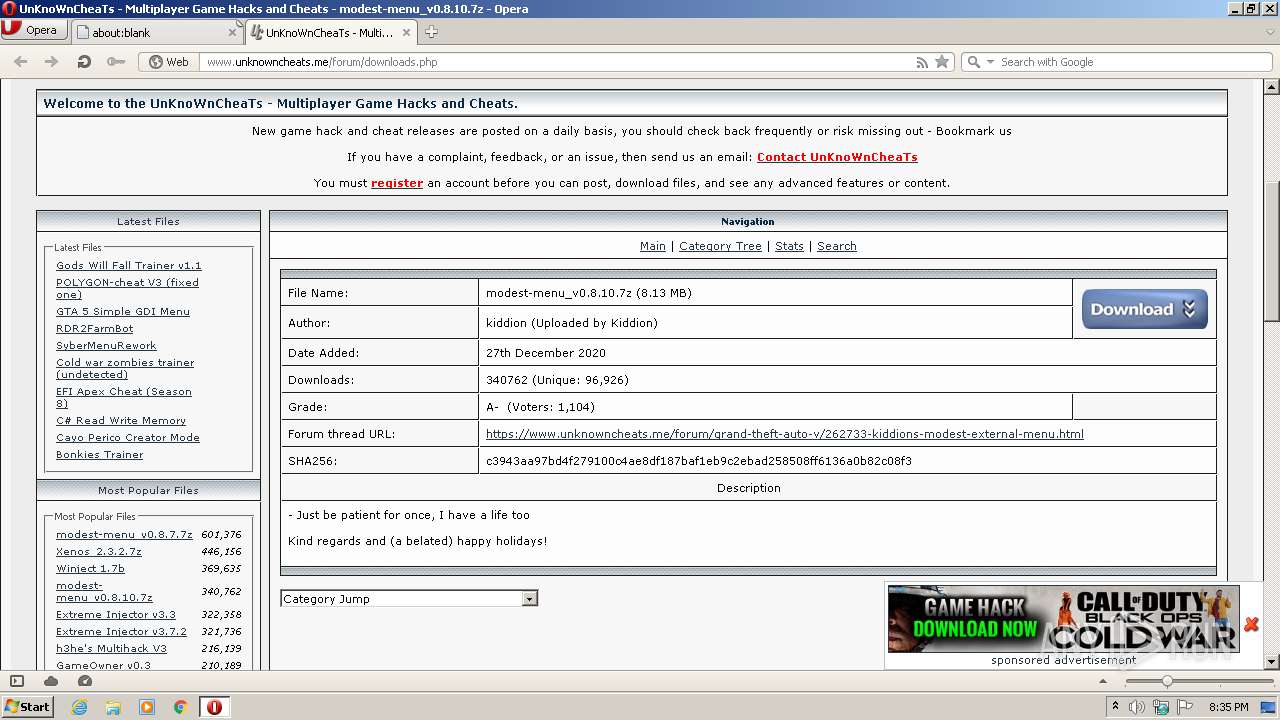The height and width of the screenshot is (720, 1280).
Task: Open the Opera main menu button
Action: click(x=32, y=30)
